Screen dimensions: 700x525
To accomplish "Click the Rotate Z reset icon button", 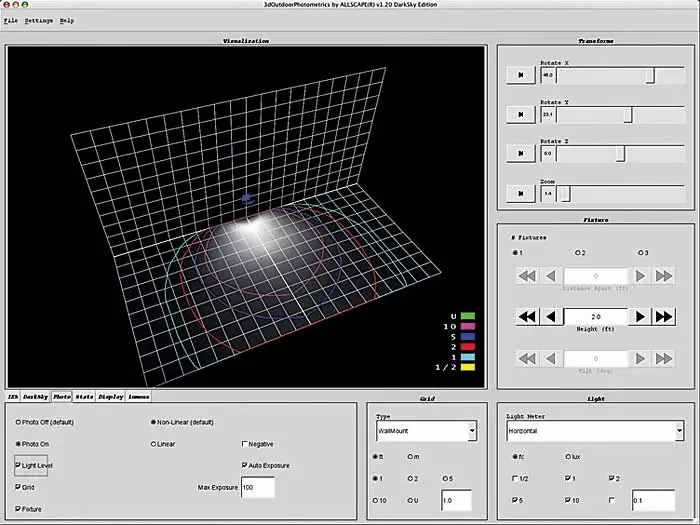I will point(519,154).
